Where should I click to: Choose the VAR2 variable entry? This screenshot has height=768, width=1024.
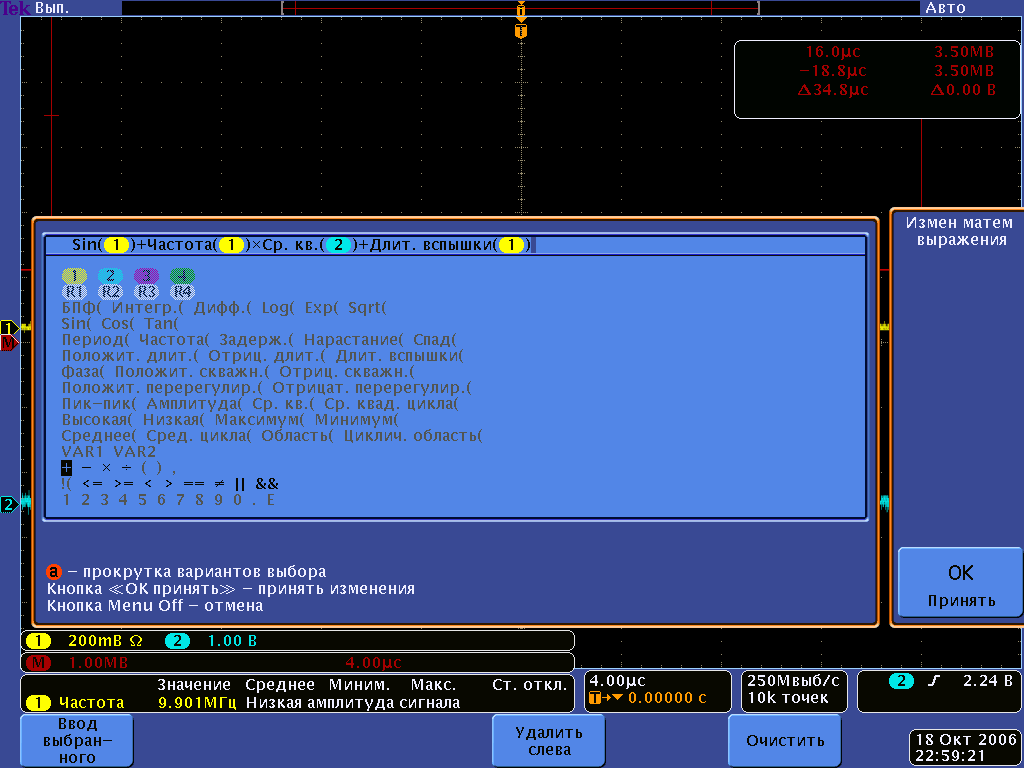tap(135, 451)
